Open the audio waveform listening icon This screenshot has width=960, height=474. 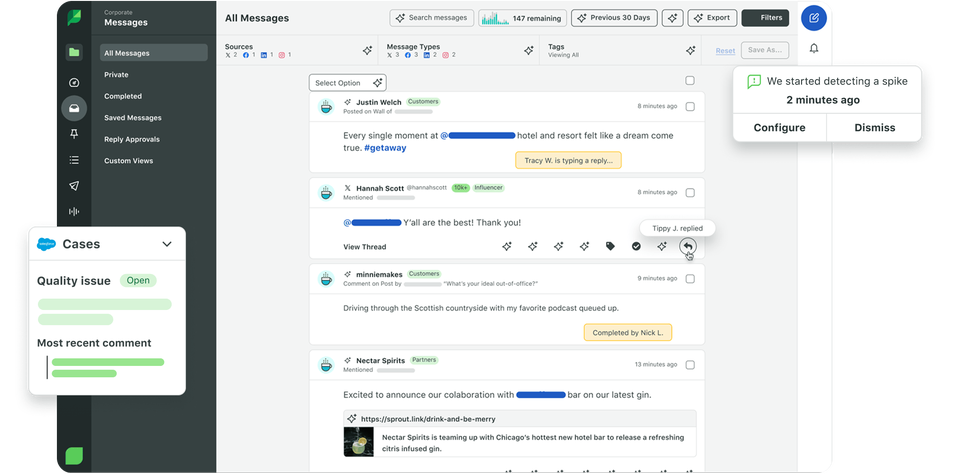[74, 211]
